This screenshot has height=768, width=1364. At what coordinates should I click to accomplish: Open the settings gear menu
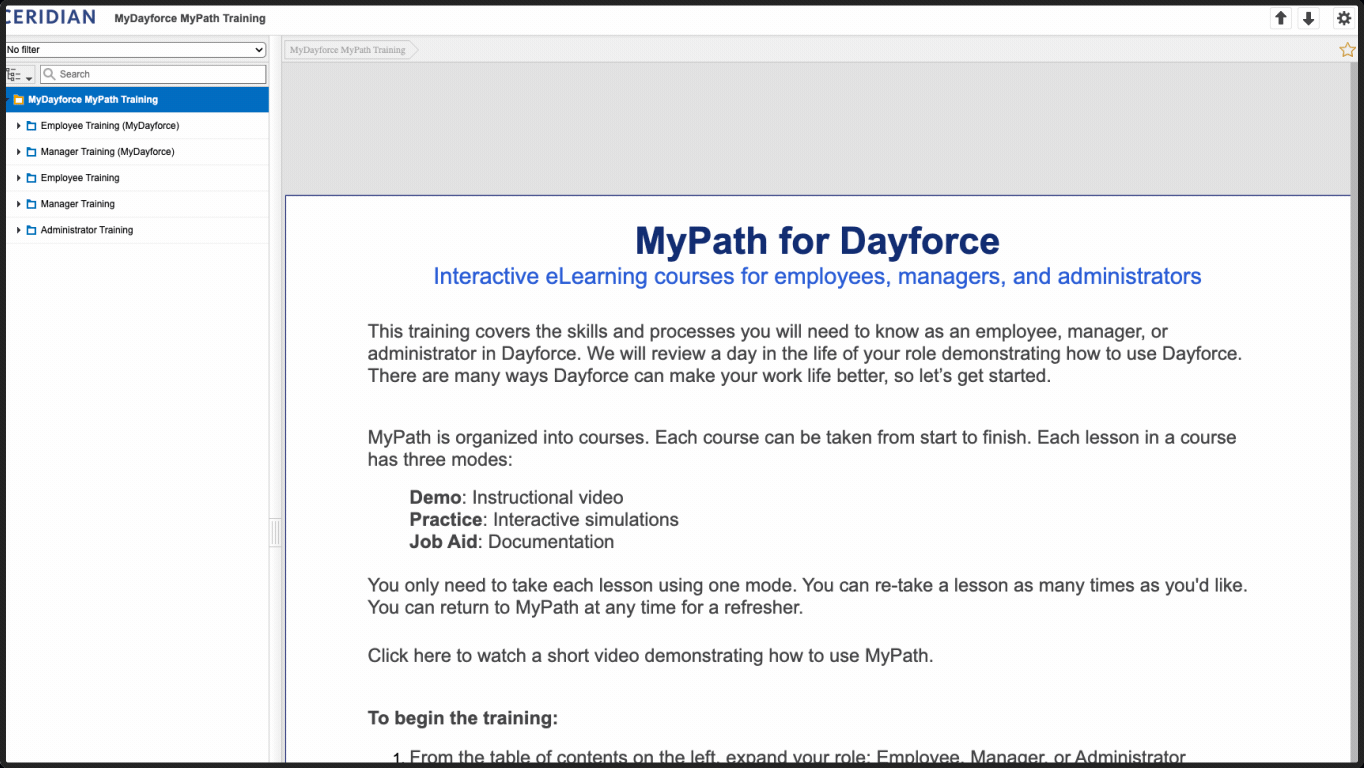coord(1344,18)
